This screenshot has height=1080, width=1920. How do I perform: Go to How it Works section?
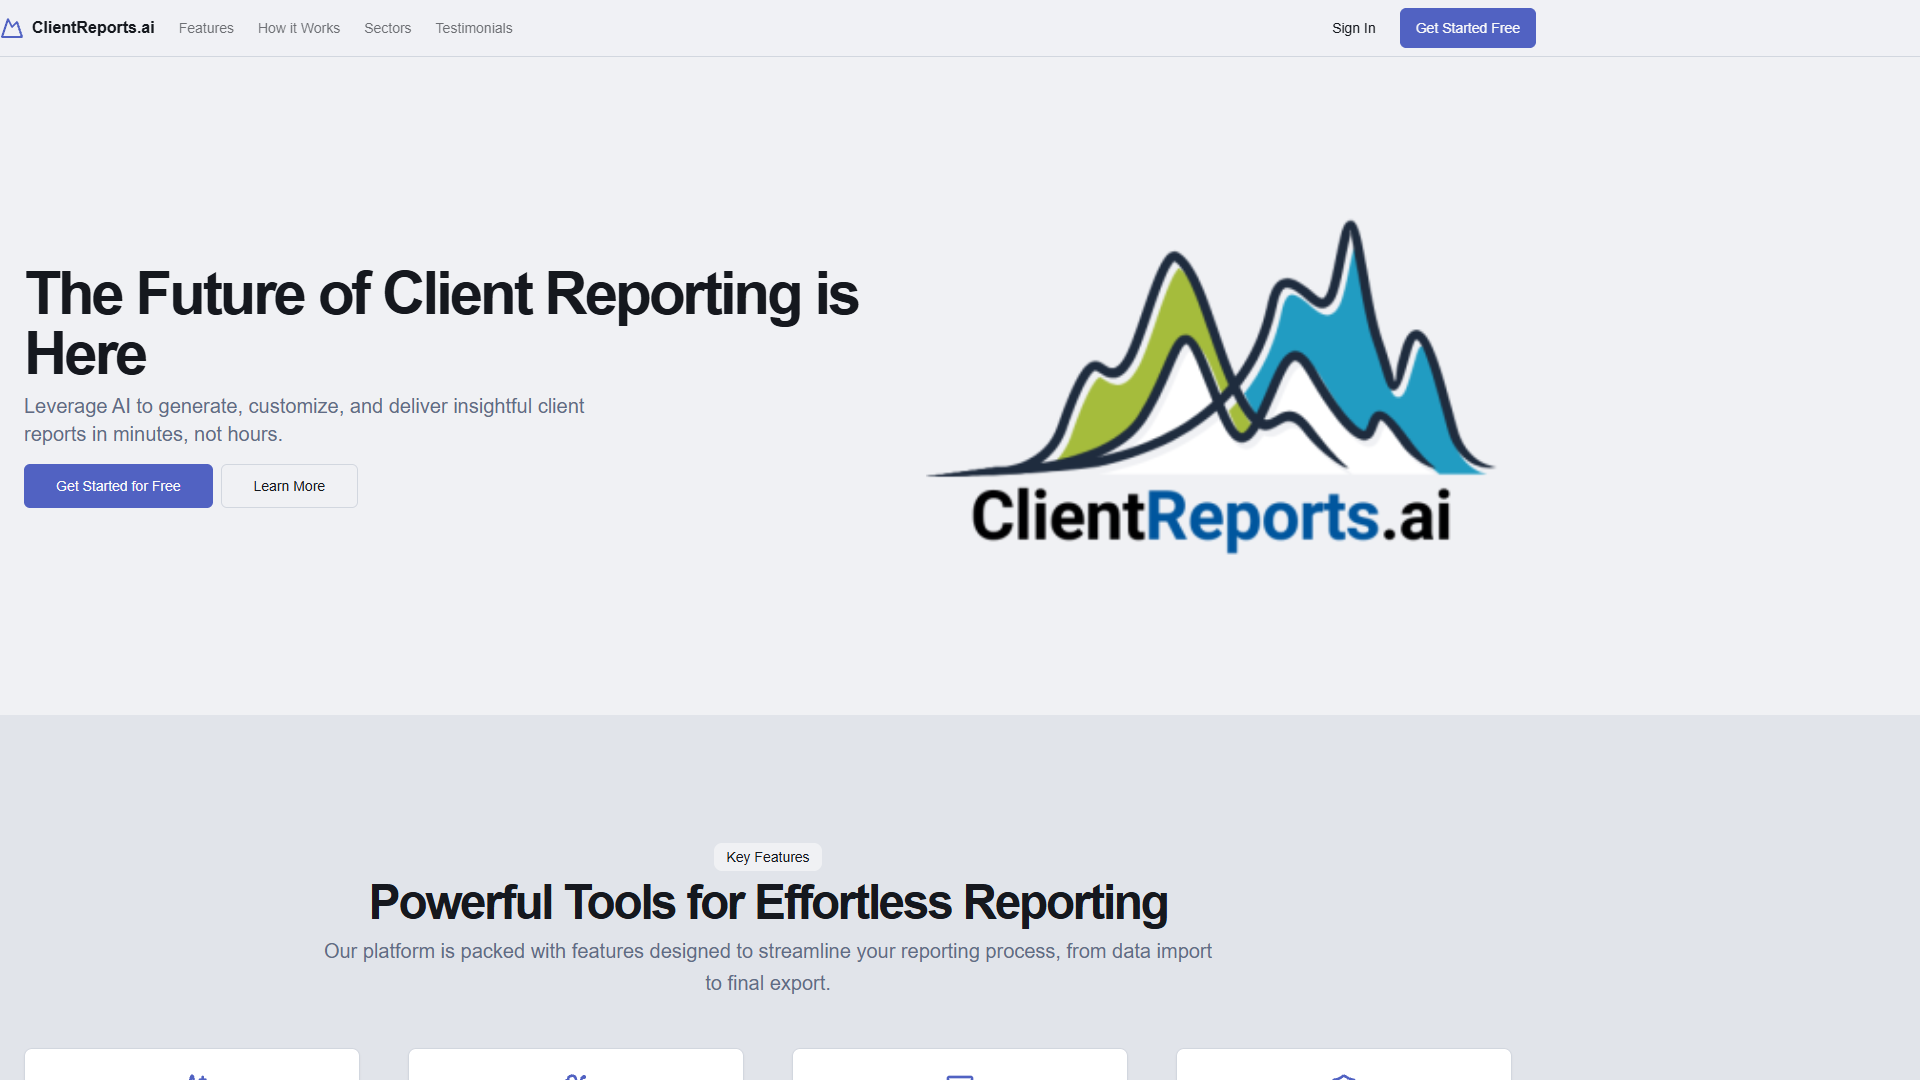(299, 28)
